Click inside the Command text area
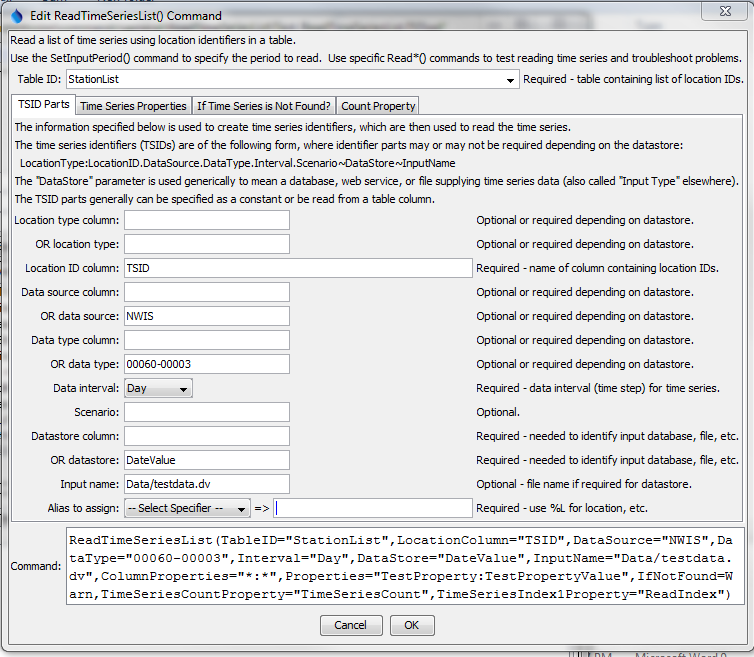 click(x=405, y=567)
